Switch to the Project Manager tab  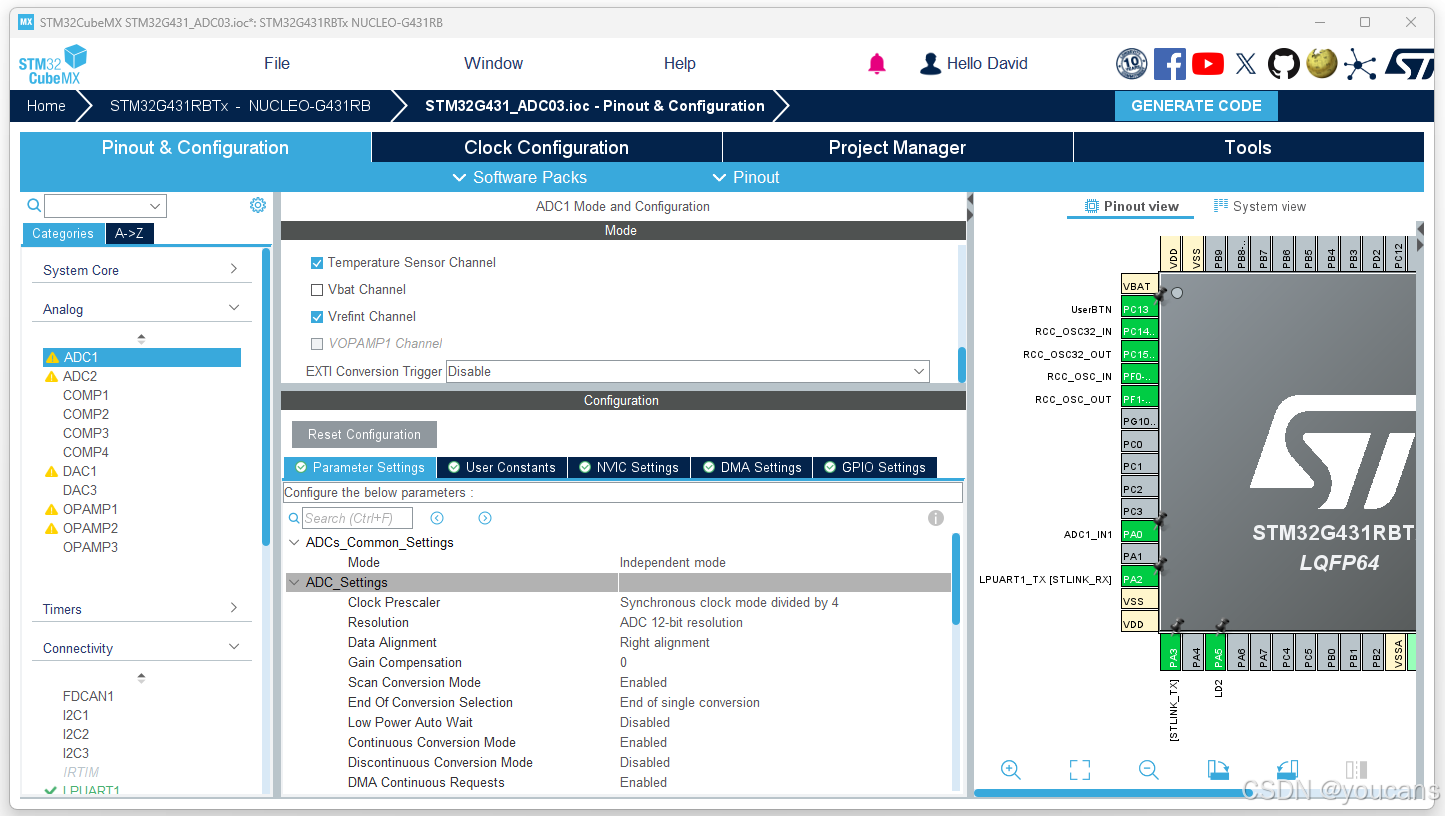(x=897, y=148)
